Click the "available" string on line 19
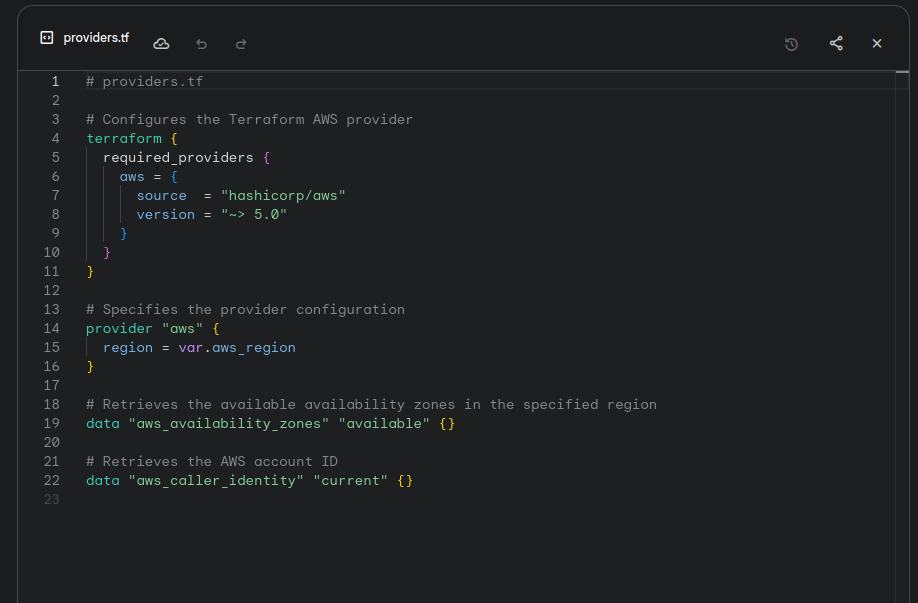918x603 pixels. [384, 424]
